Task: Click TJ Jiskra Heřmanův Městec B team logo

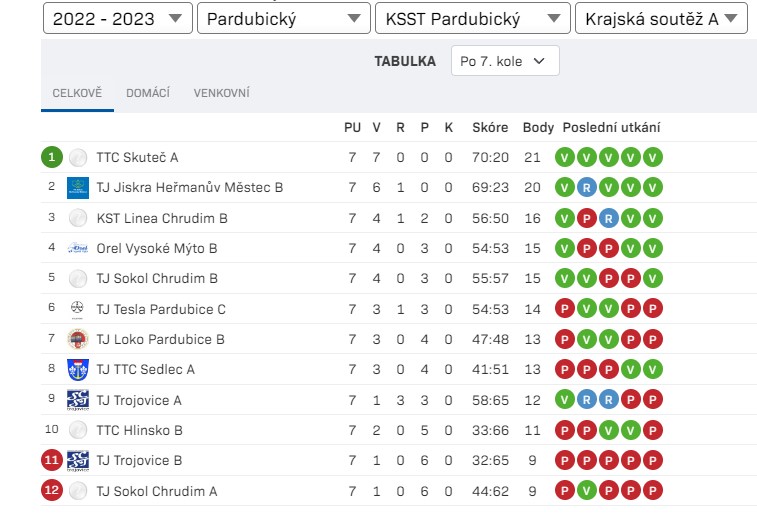Action: click(78, 188)
